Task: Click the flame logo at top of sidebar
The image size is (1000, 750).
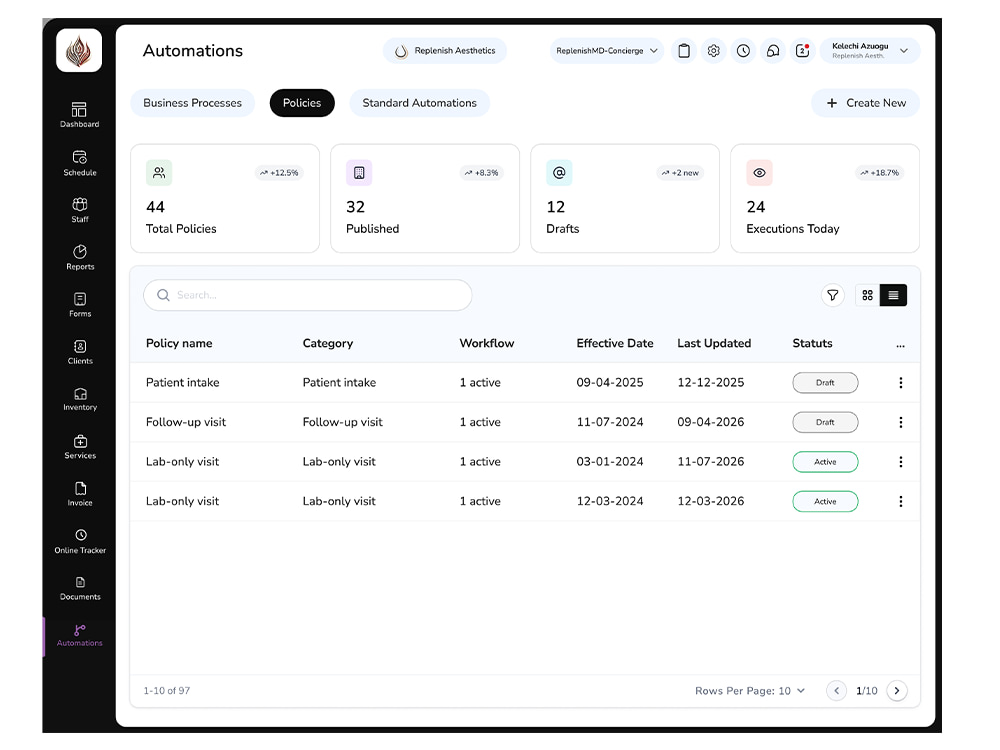Action: point(79,50)
